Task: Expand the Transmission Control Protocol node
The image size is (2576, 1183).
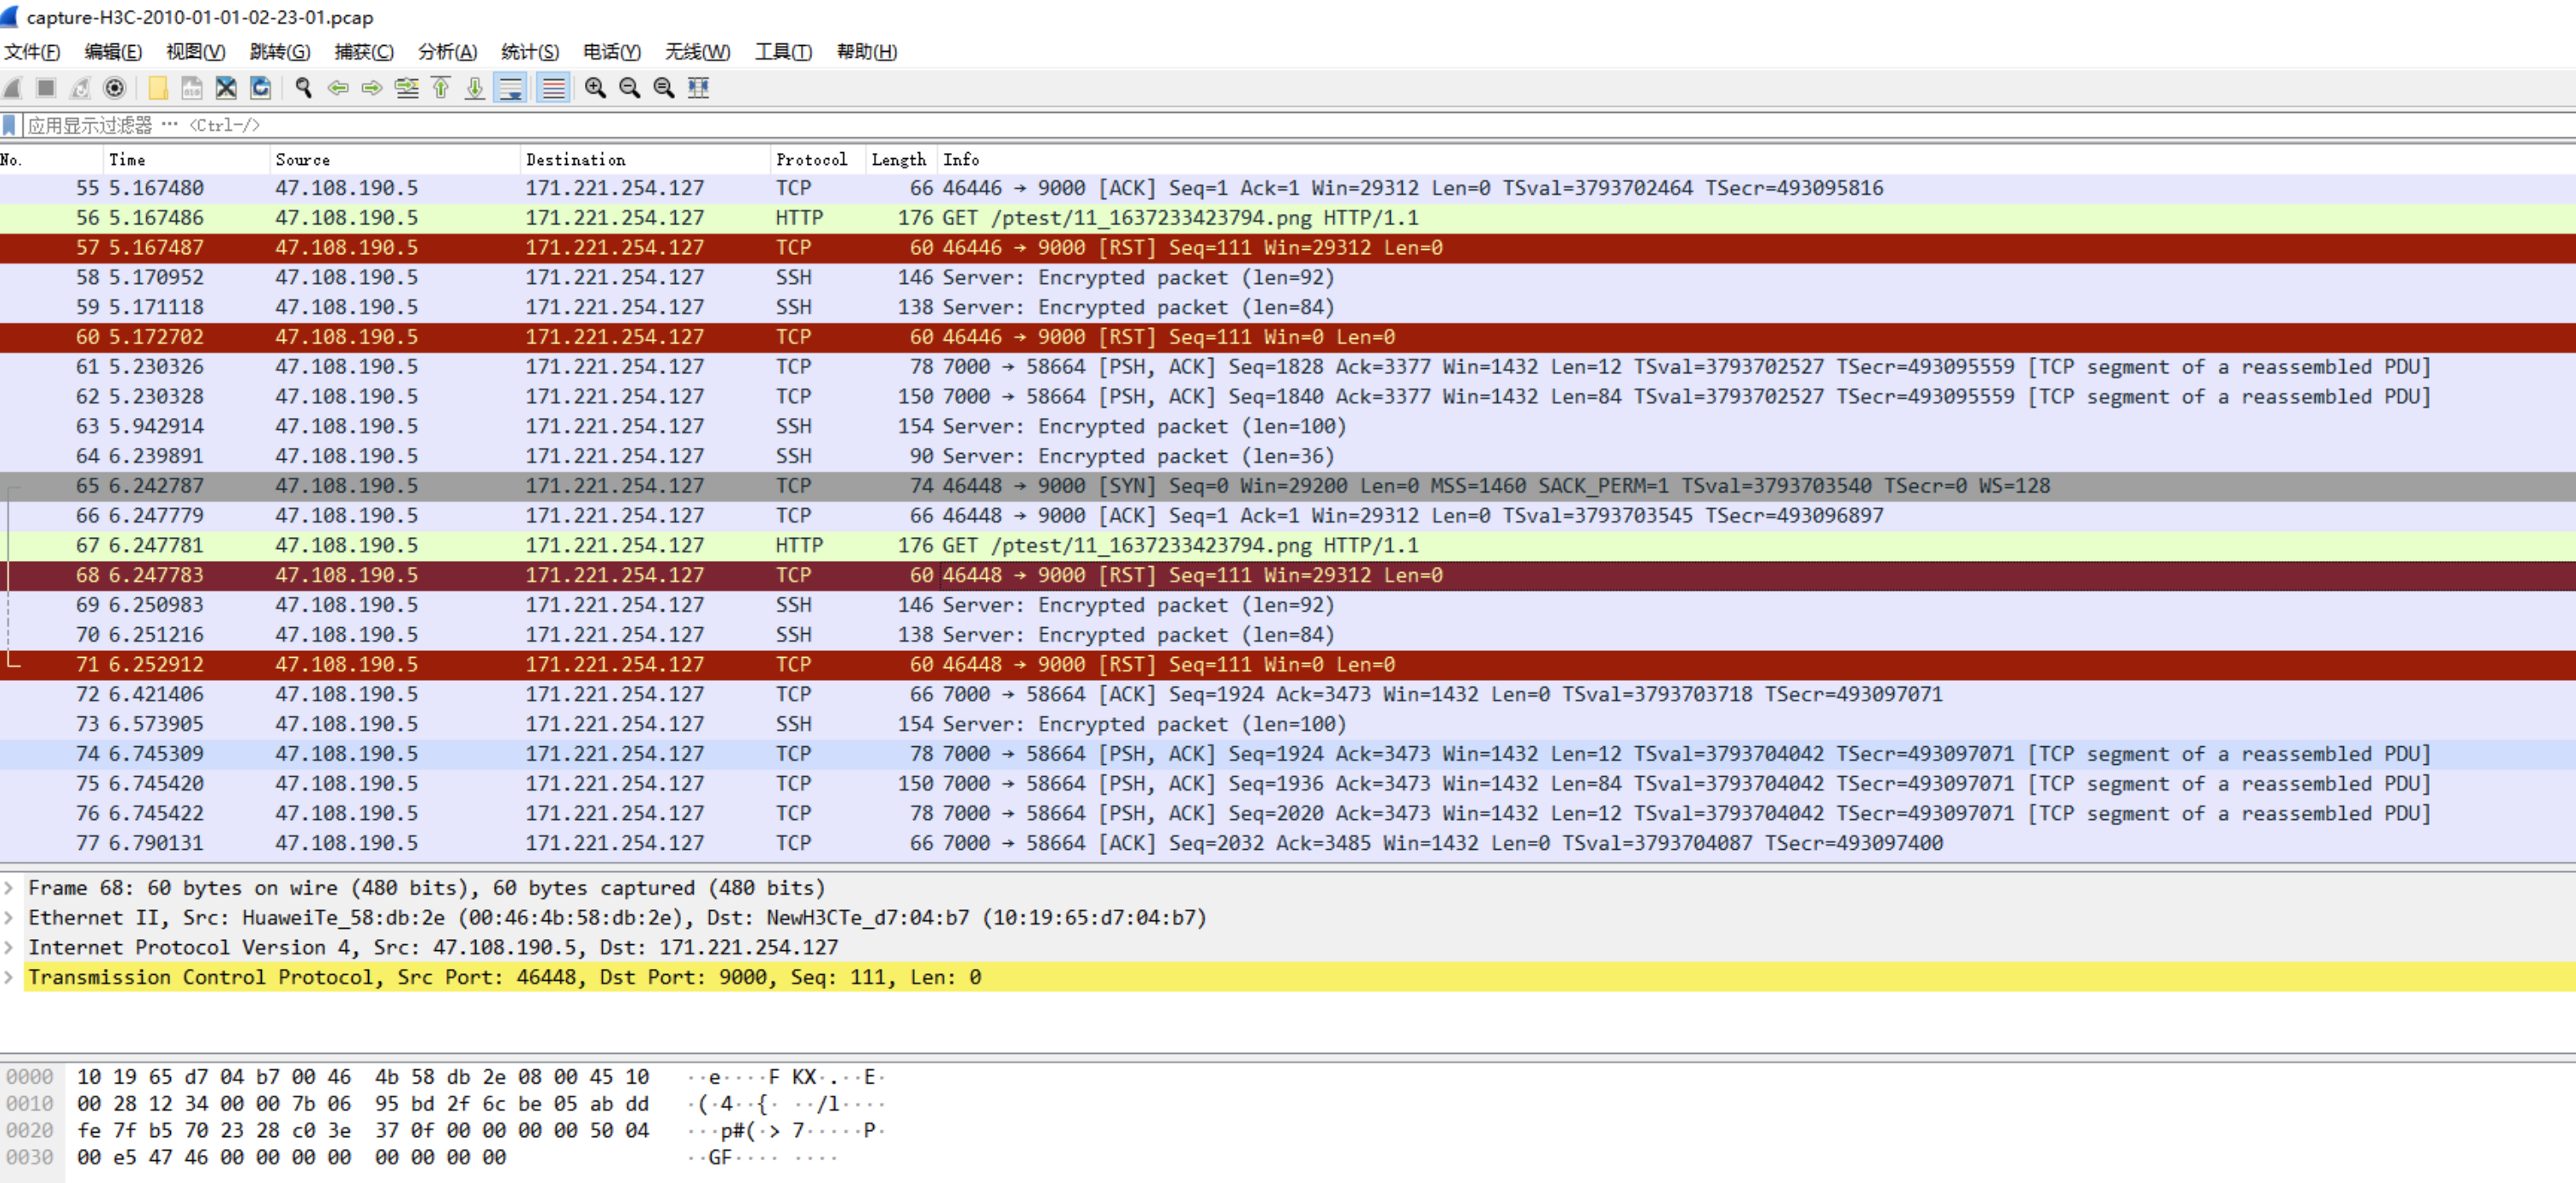Action: (9, 977)
